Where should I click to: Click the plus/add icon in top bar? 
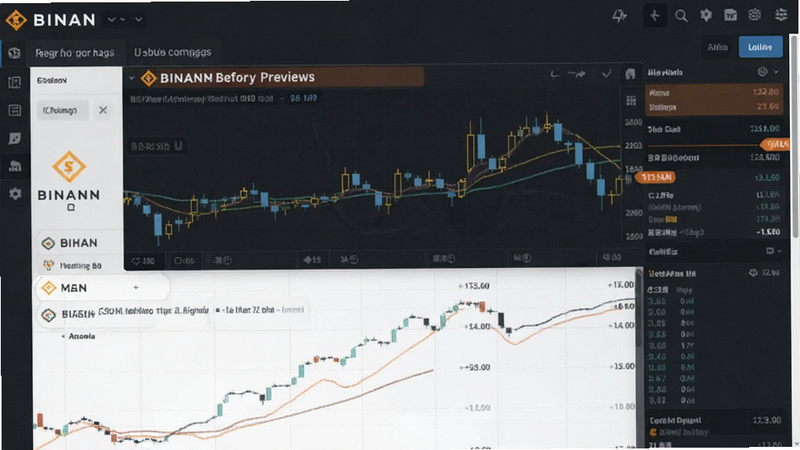coord(655,16)
